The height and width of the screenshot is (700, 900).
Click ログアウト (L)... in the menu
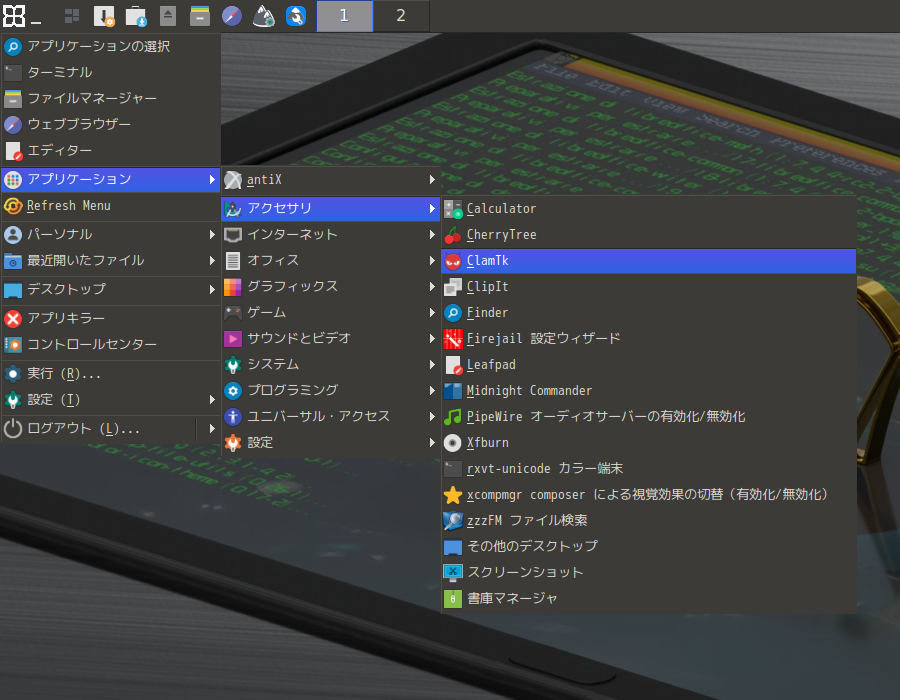pos(98,429)
